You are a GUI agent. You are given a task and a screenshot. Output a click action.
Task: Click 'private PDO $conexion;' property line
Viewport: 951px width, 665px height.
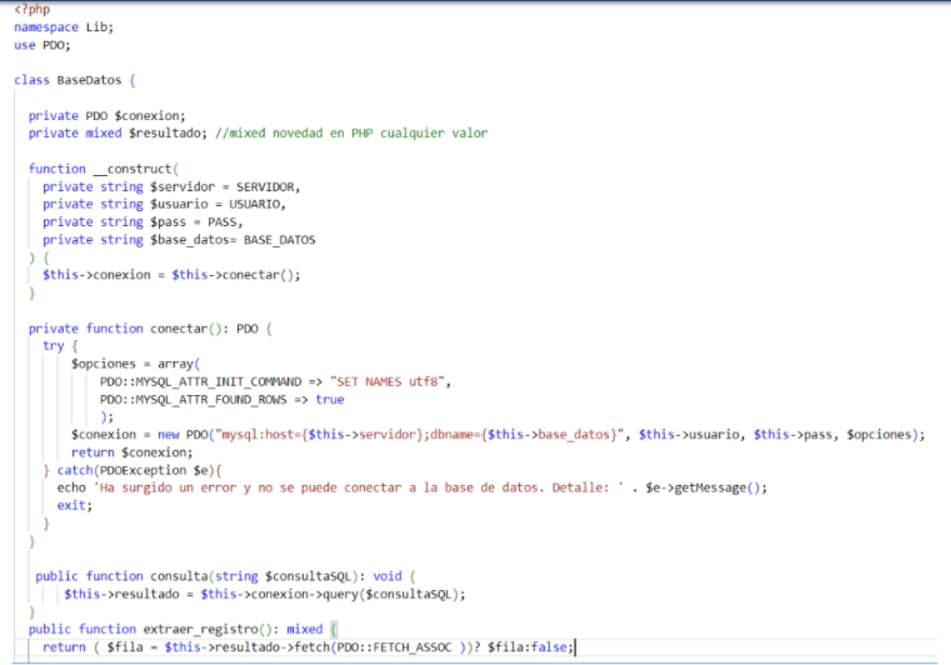click(107, 116)
